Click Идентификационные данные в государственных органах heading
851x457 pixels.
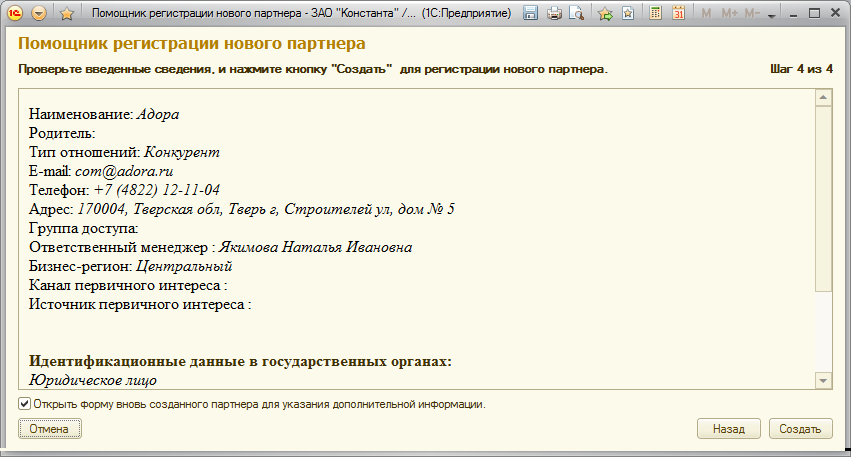click(240, 361)
